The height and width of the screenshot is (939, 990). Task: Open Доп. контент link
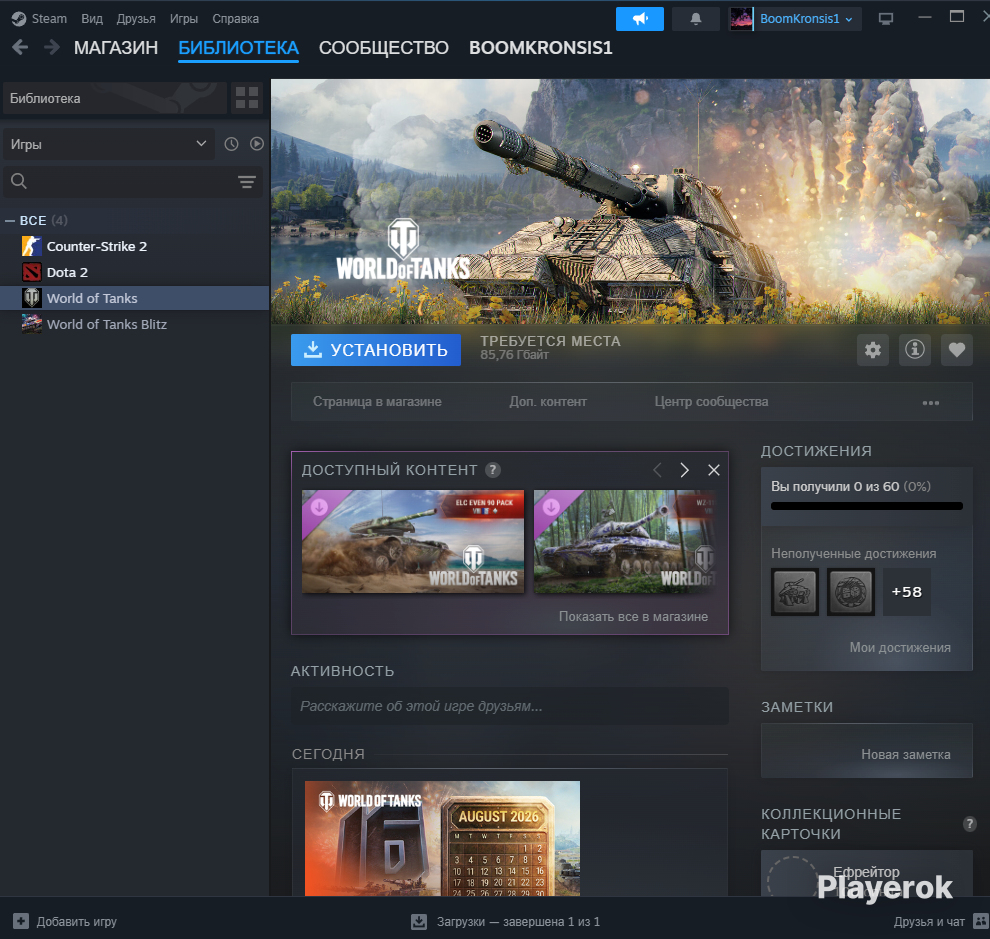(x=548, y=402)
